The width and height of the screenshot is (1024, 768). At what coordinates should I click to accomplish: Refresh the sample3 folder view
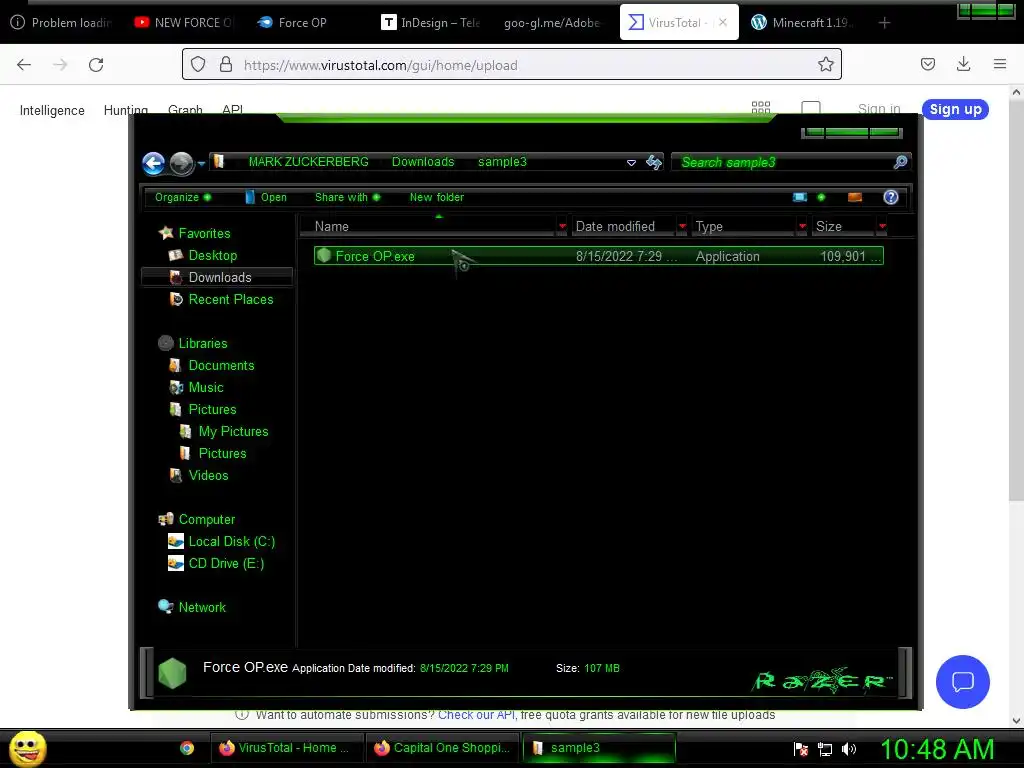654,163
